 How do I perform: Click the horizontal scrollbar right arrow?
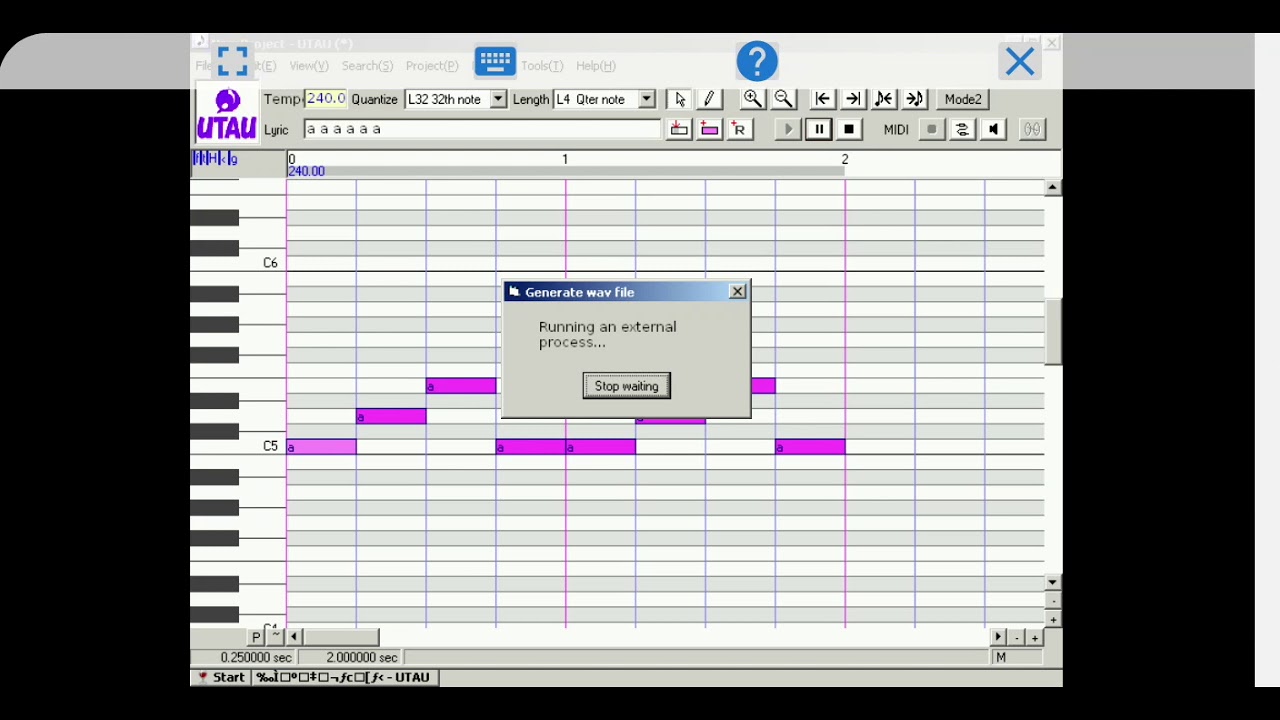[997, 637]
